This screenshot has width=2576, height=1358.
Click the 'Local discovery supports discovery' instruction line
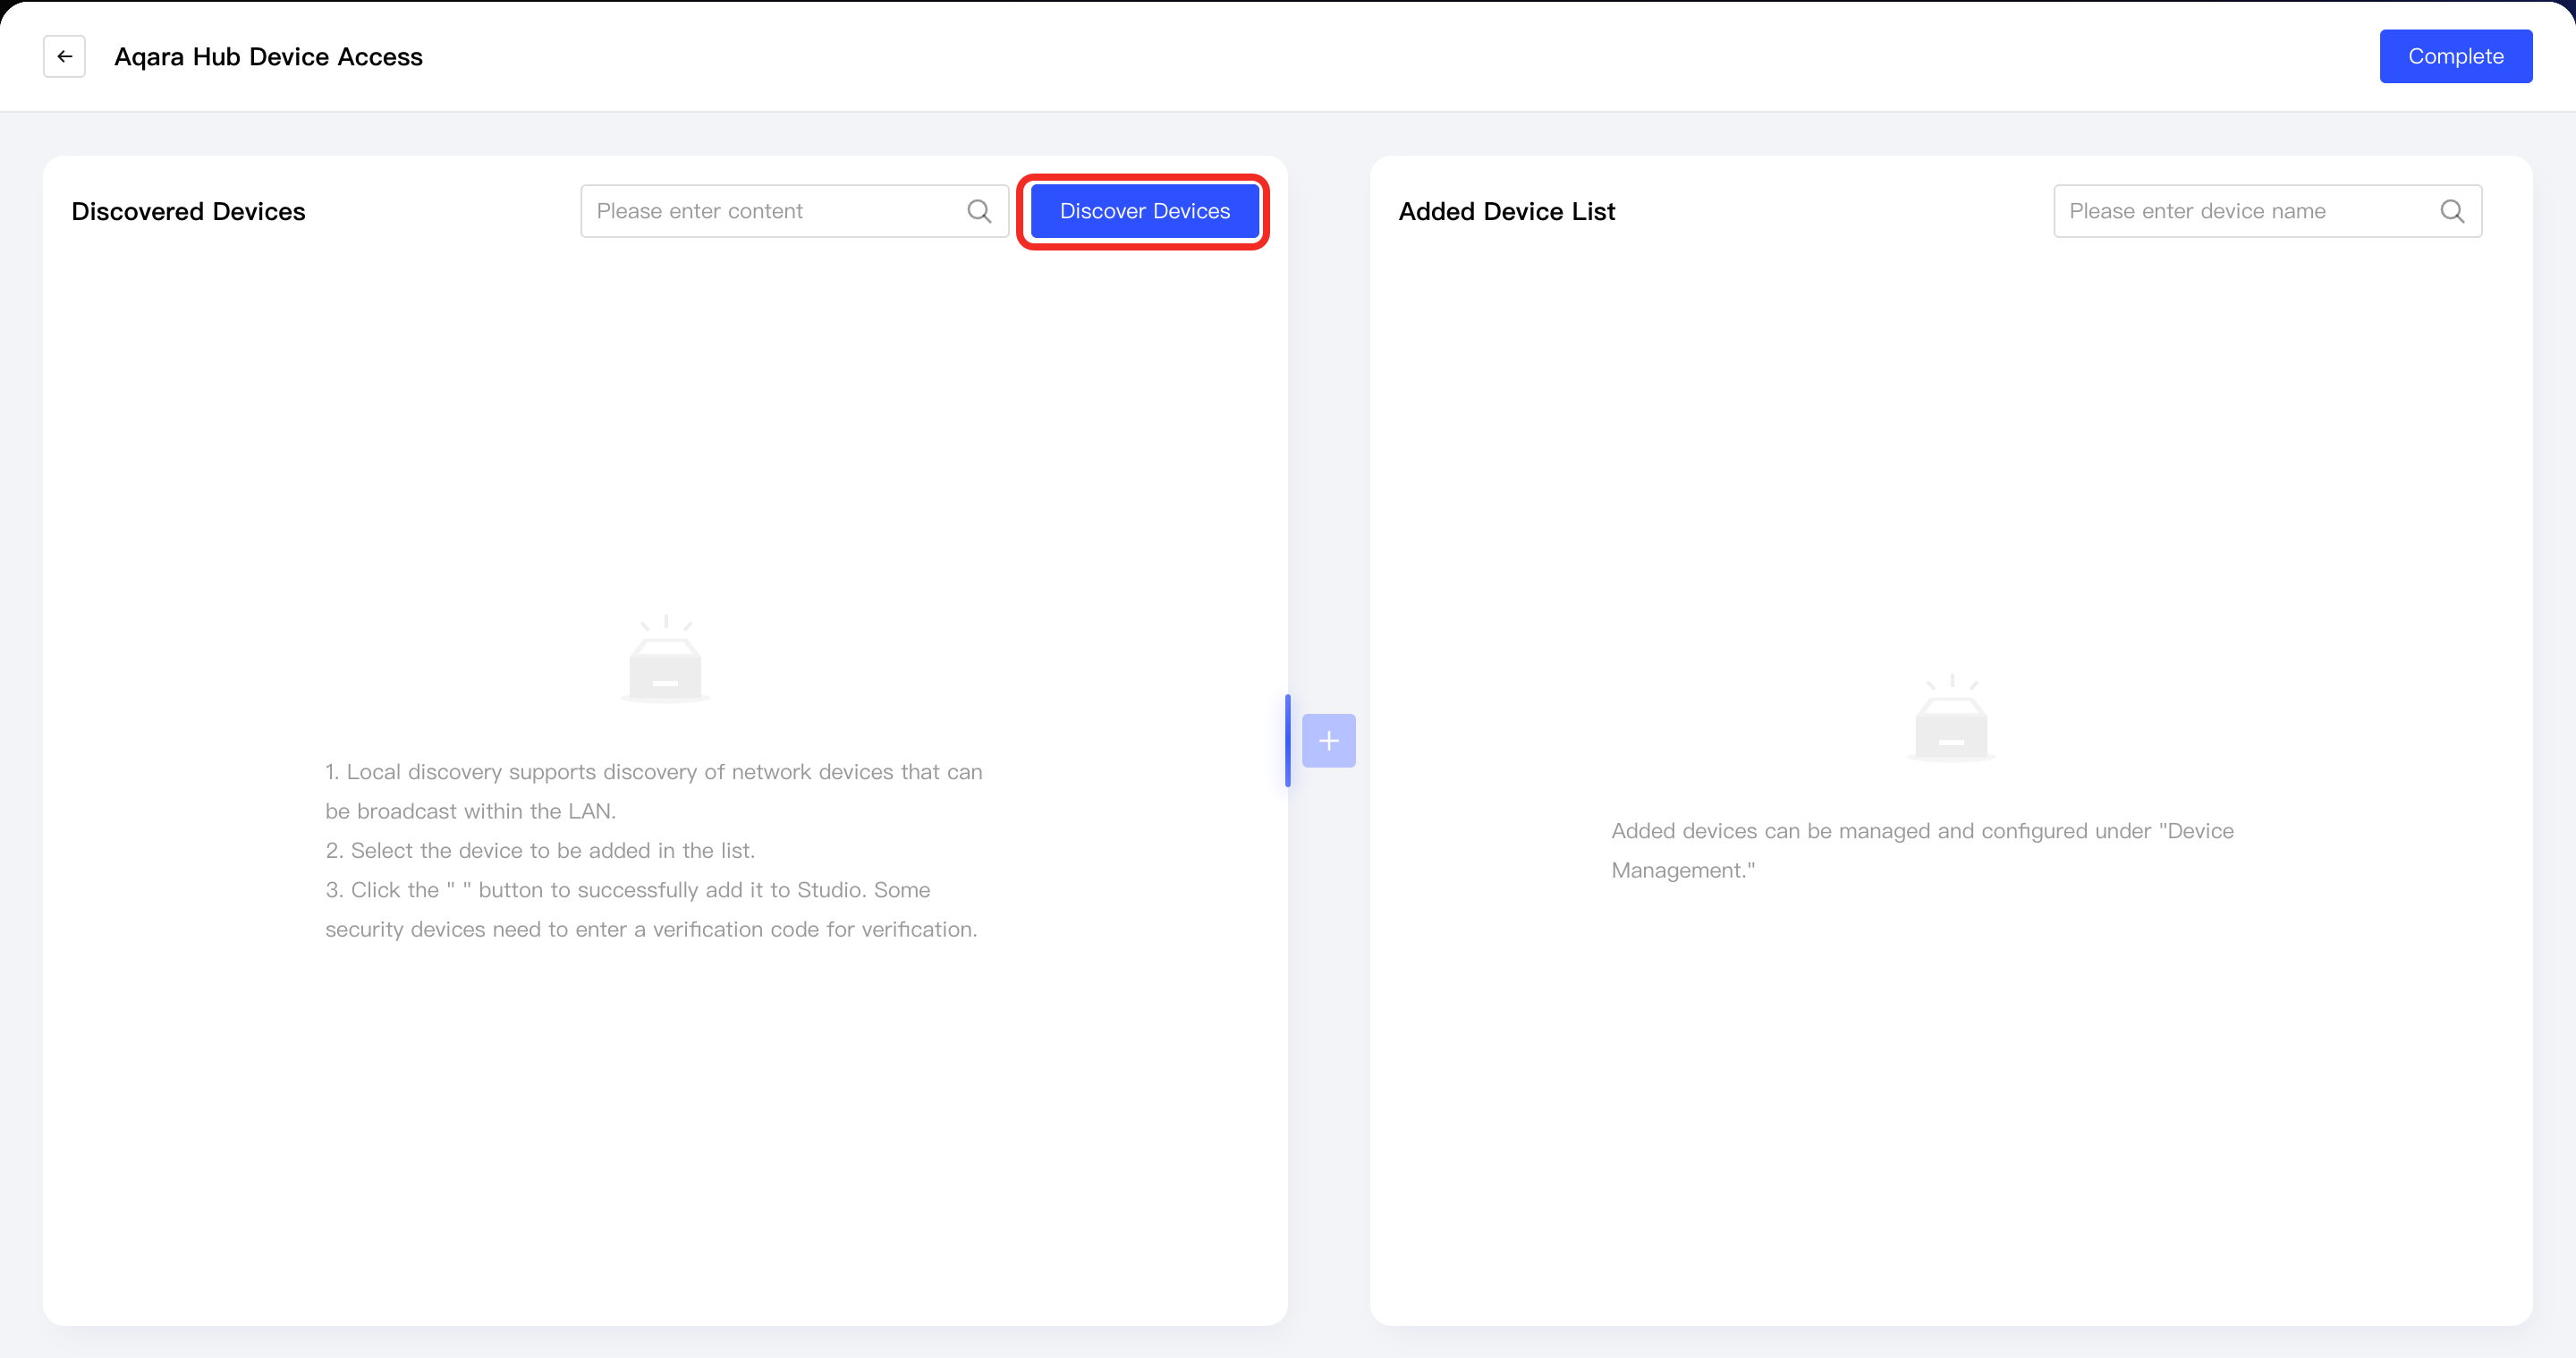coord(654,772)
